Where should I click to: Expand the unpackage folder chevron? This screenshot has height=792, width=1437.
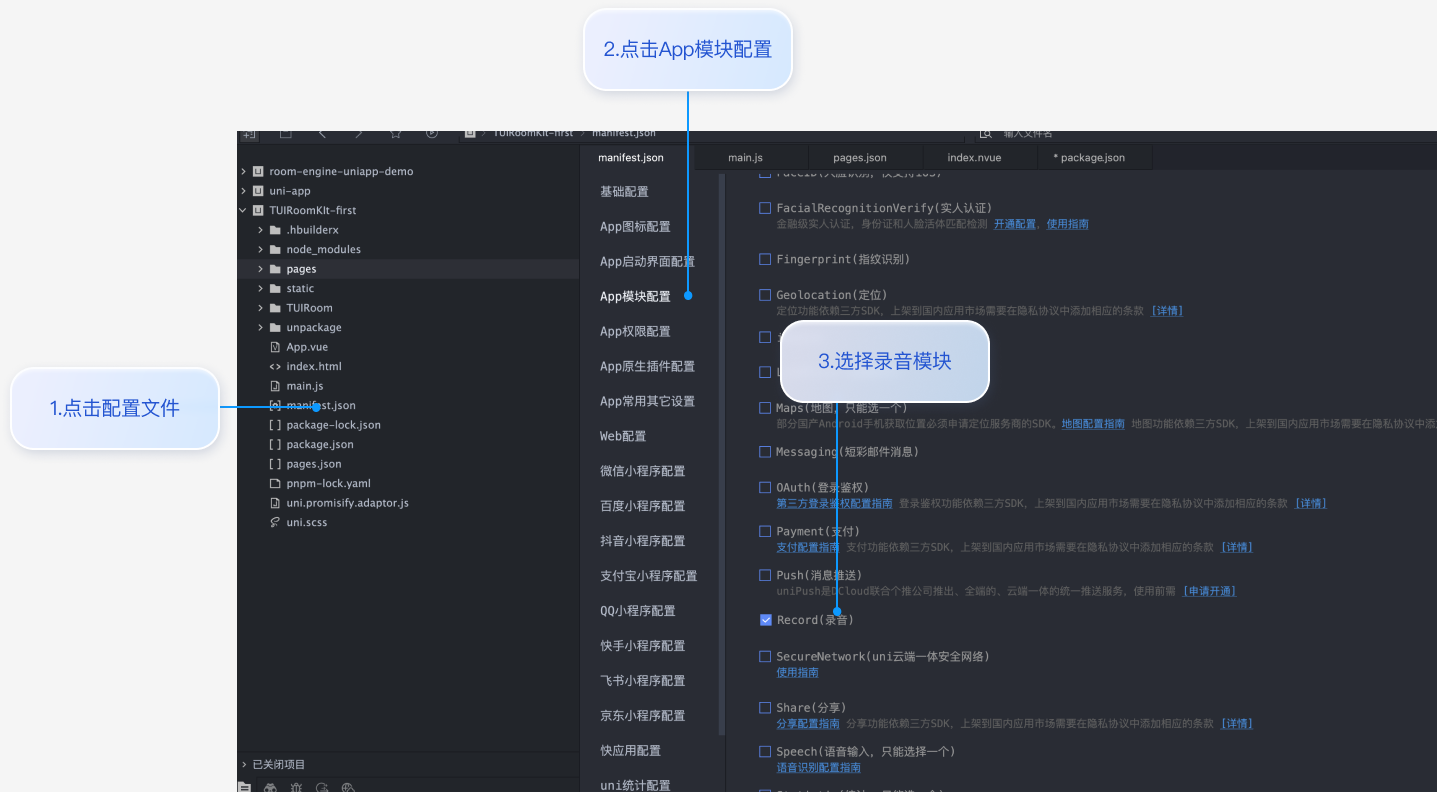(x=261, y=327)
